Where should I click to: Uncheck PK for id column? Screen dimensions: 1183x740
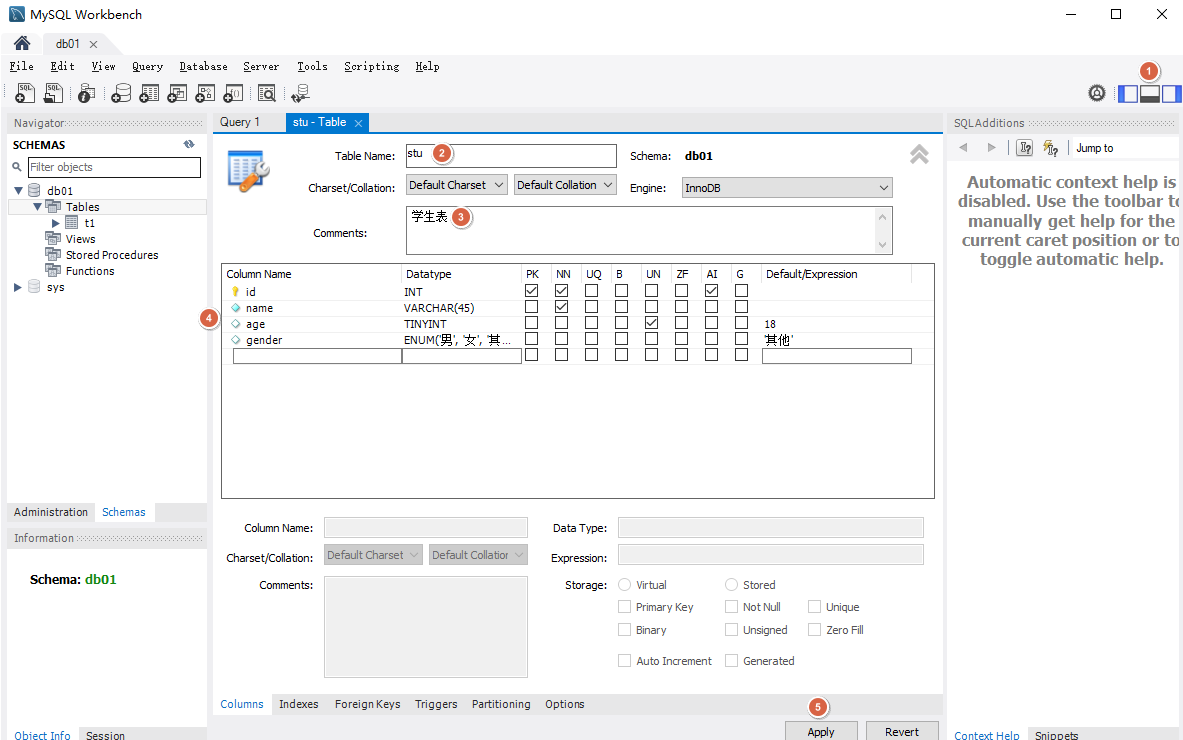[531, 290]
